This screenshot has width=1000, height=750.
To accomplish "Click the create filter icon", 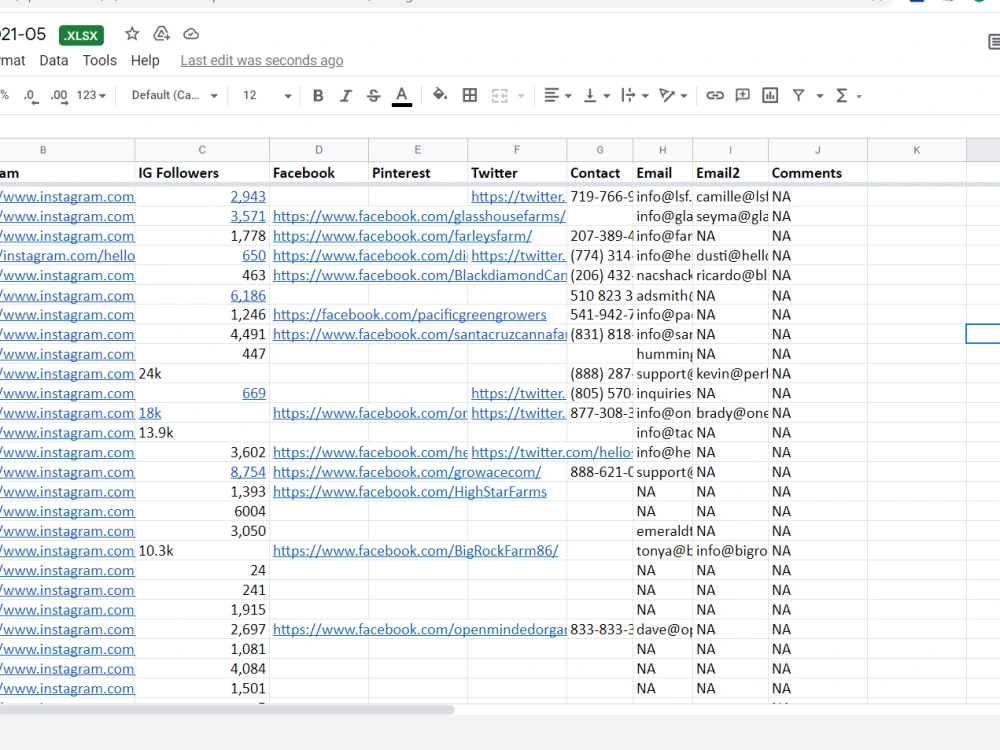I will pos(798,96).
